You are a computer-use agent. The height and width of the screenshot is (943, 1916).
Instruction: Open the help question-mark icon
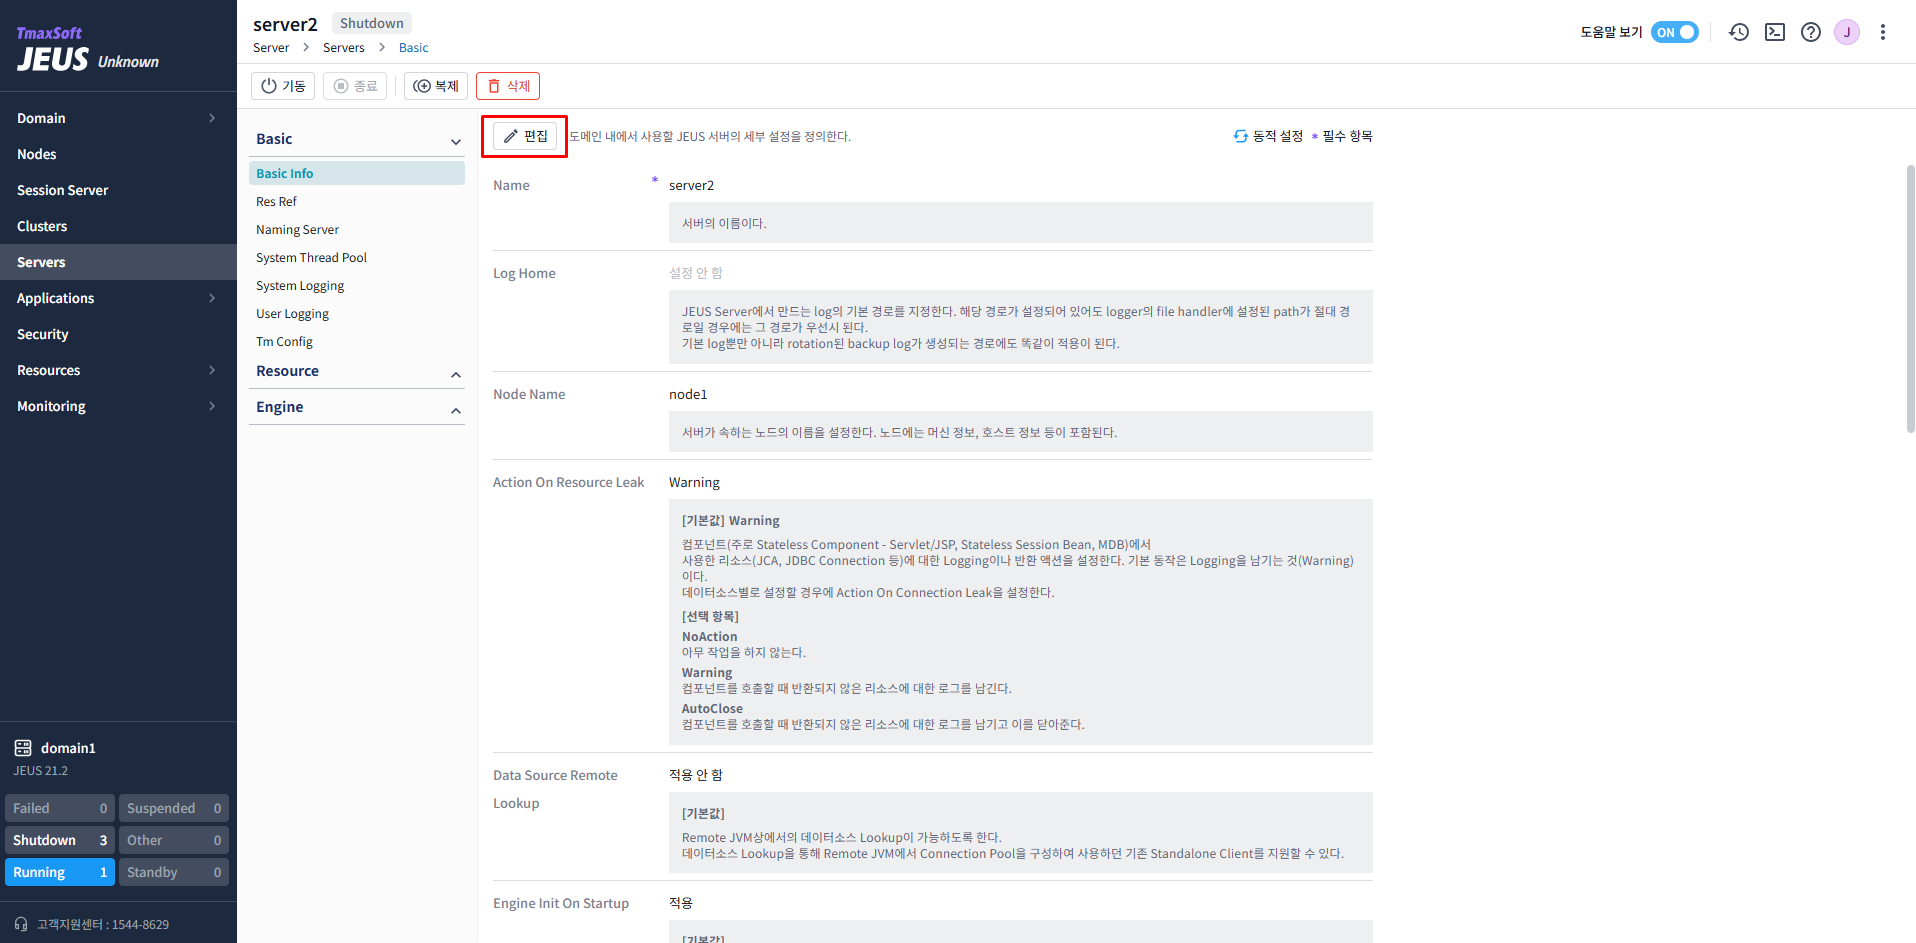pyautogui.click(x=1811, y=31)
